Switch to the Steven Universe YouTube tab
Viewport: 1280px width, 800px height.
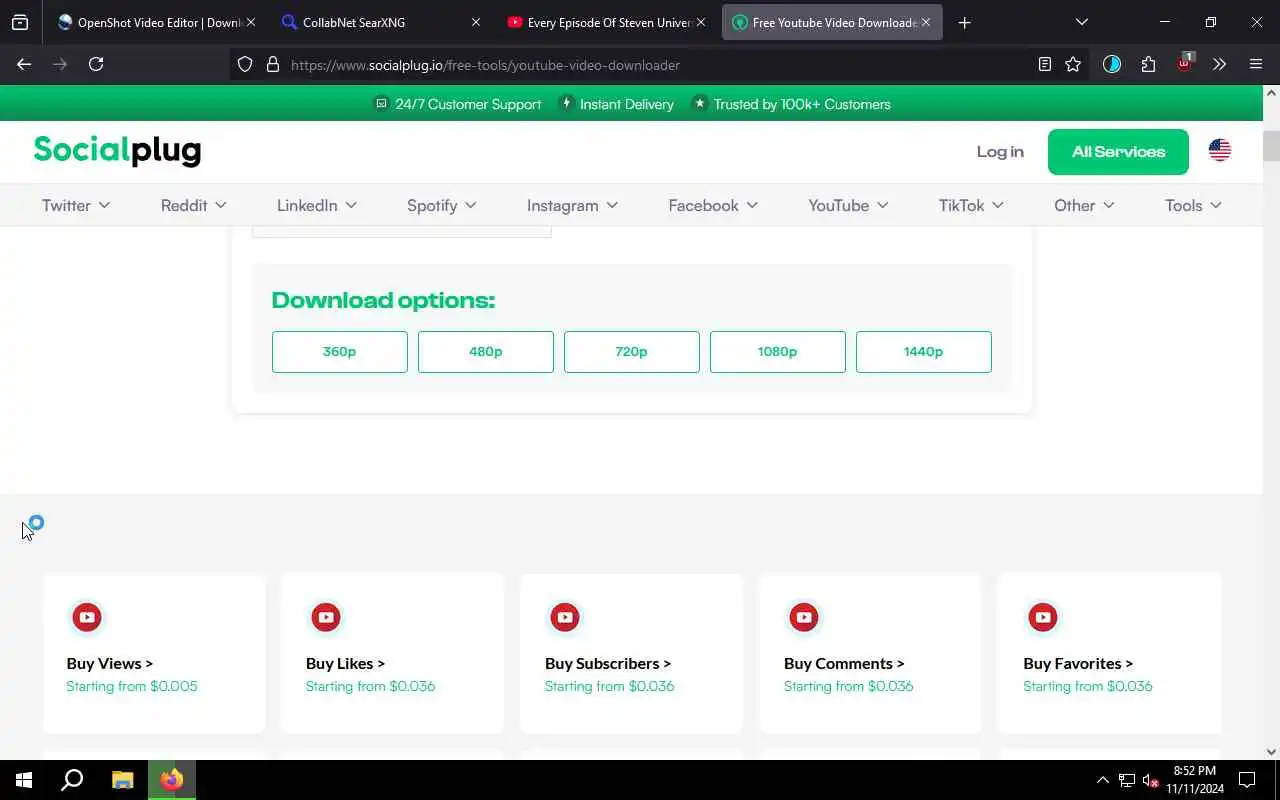605,22
